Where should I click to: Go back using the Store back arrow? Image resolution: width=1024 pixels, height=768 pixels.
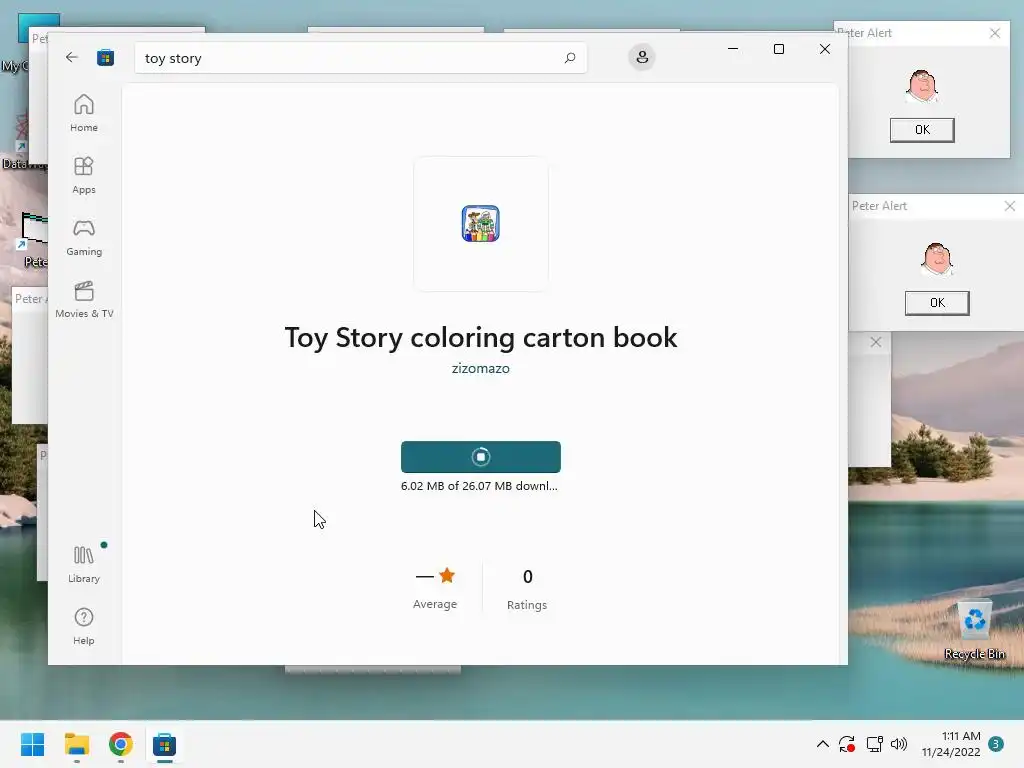[72, 57]
